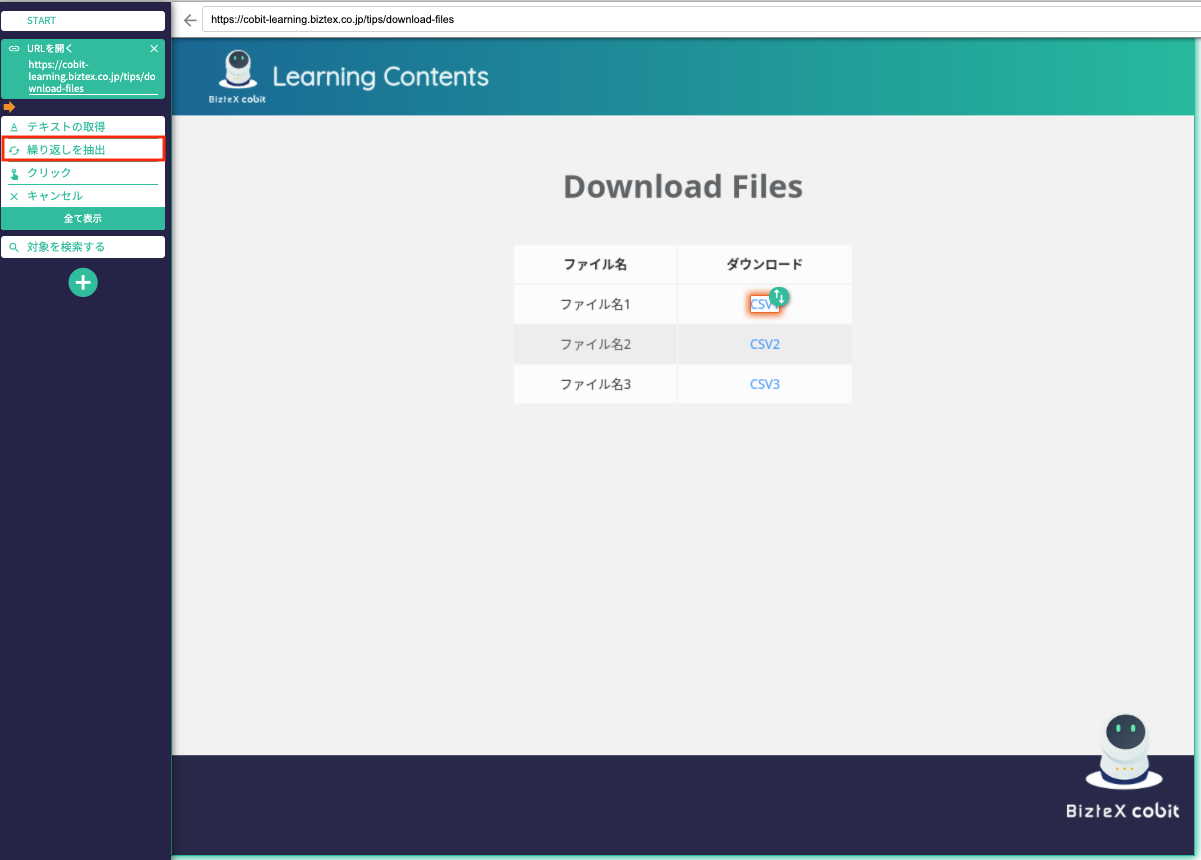
Task: Click the BizteX cobit robot logo in header
Action: coord(238,76)
